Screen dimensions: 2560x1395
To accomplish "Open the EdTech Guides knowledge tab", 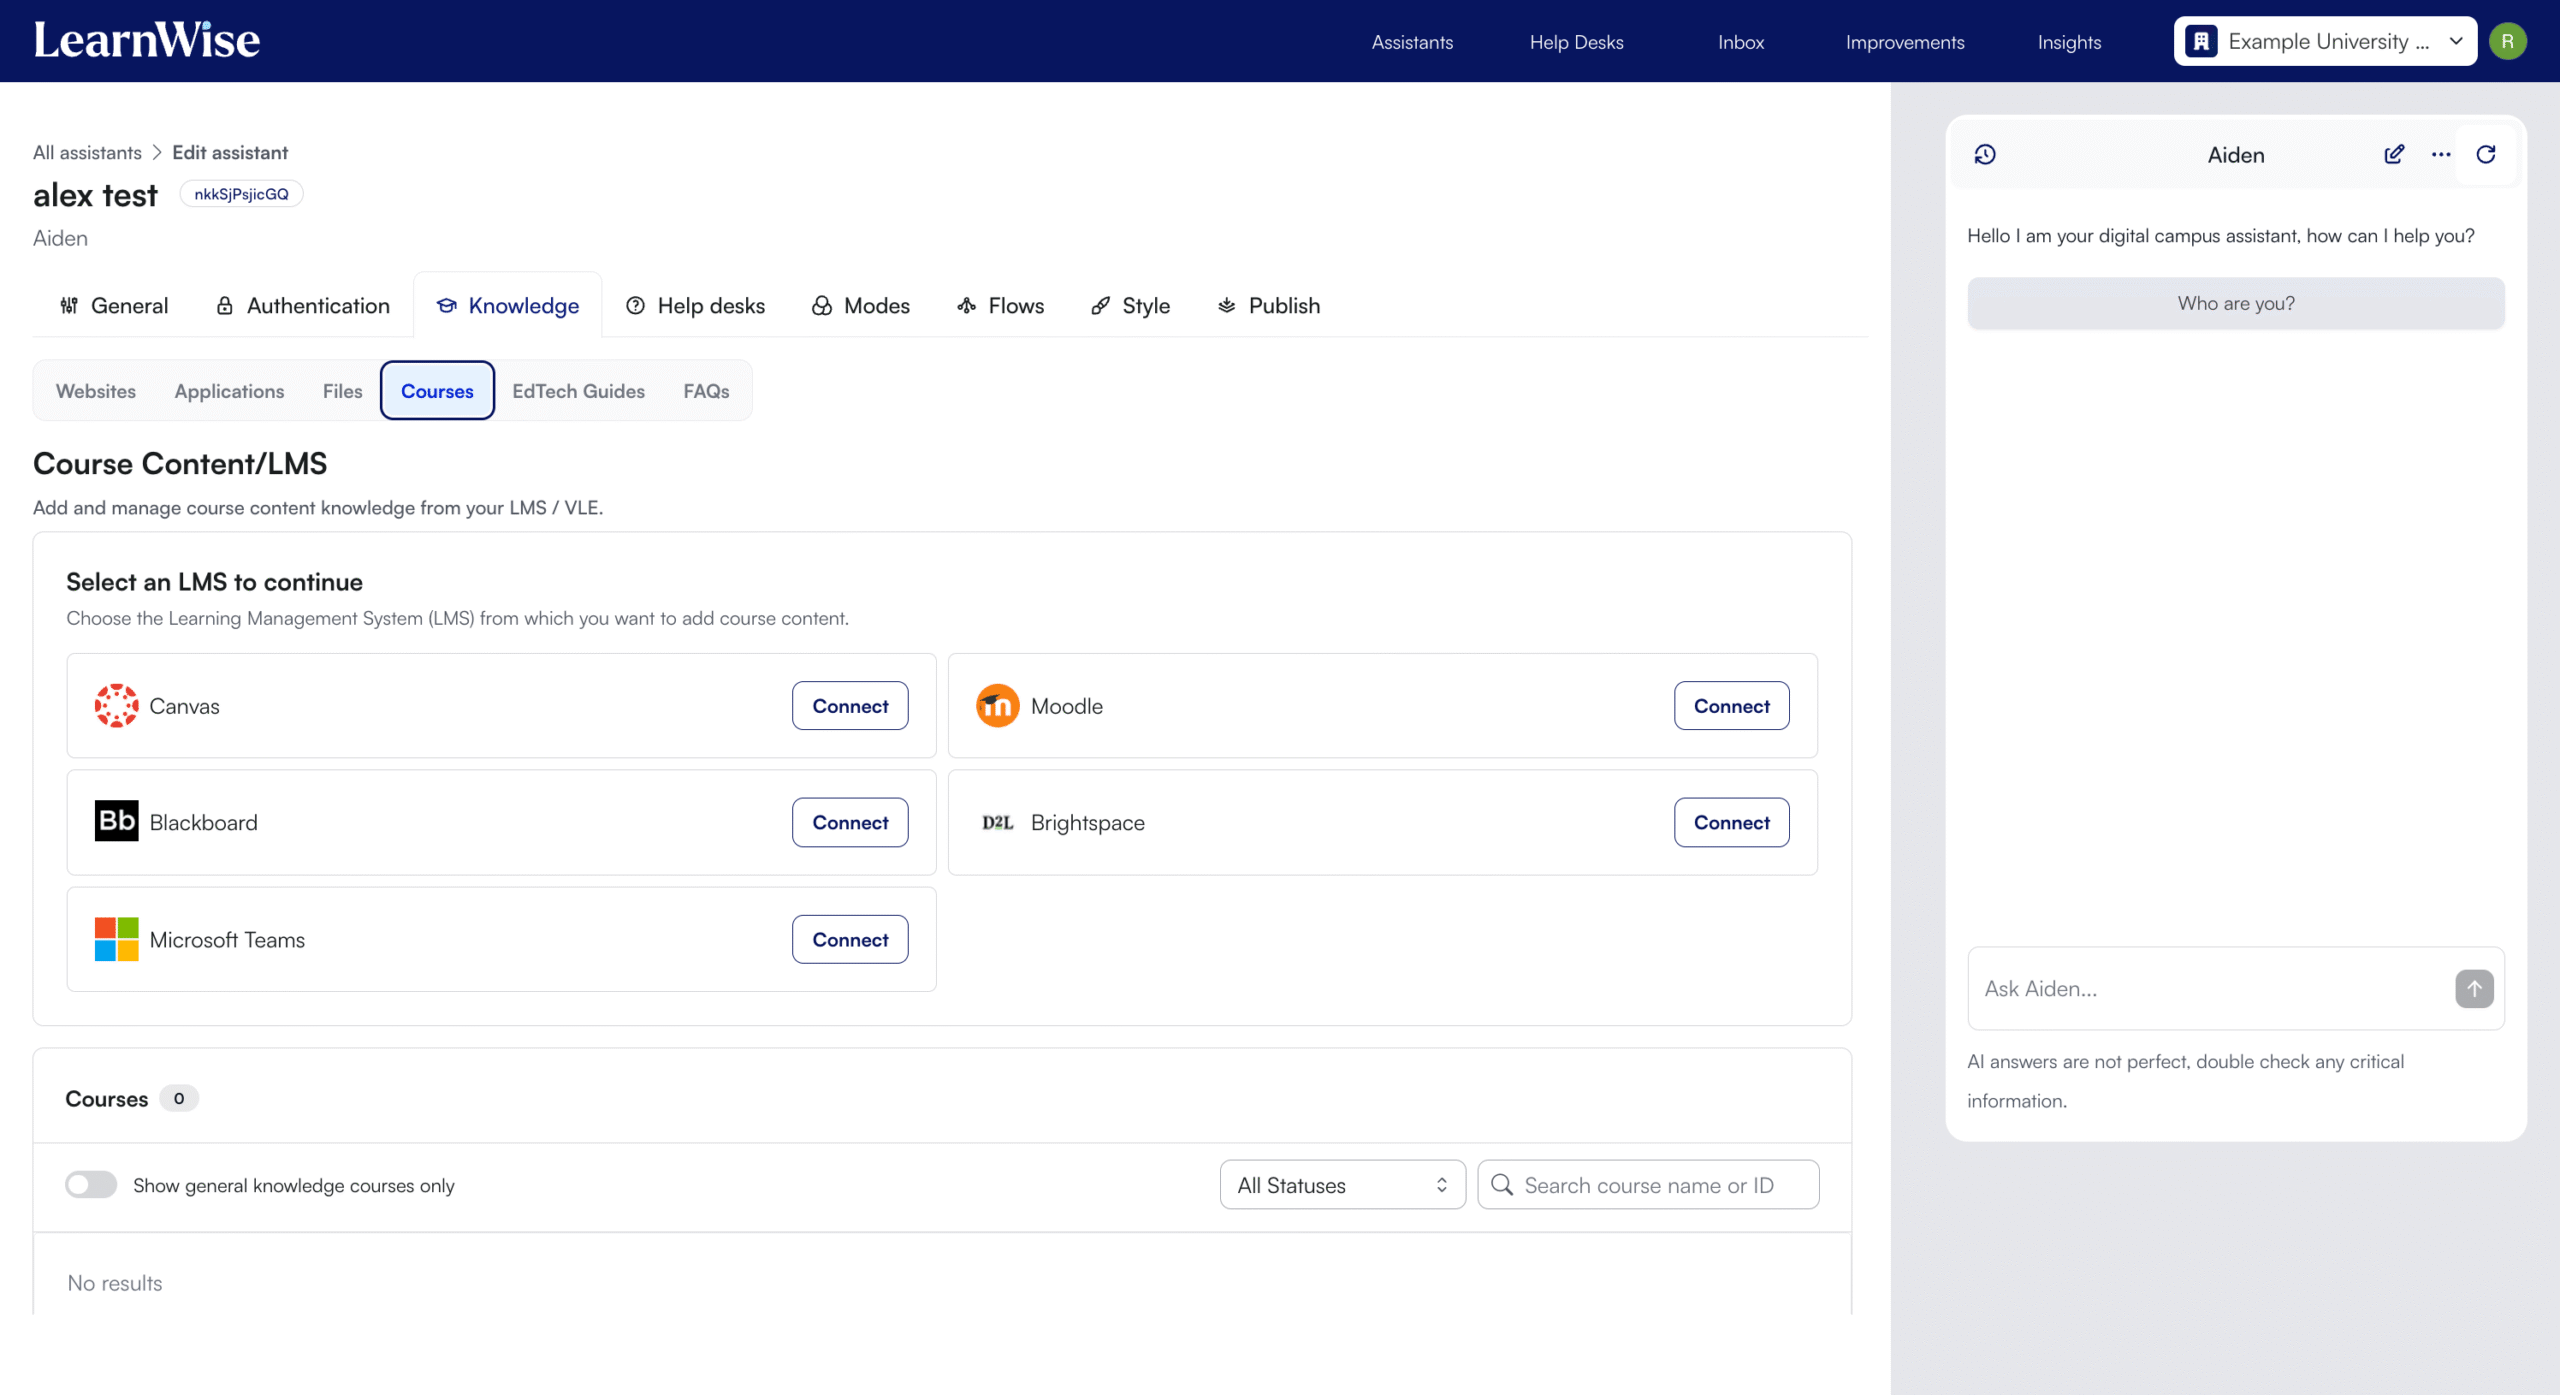I will (x=578, y=391).
